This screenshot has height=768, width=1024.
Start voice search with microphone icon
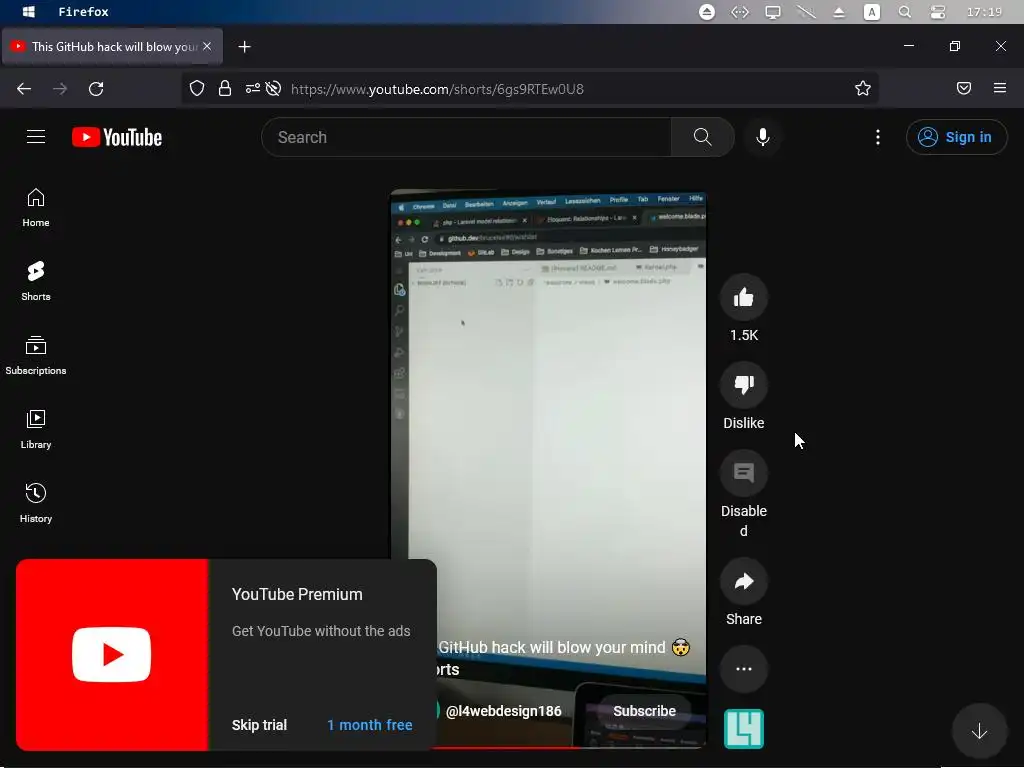[763, 137]
